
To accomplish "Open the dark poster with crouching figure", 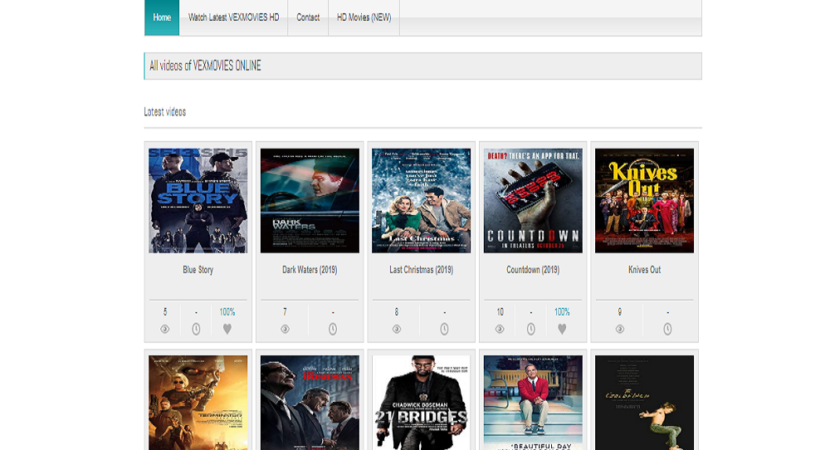I will coord(644,403).
